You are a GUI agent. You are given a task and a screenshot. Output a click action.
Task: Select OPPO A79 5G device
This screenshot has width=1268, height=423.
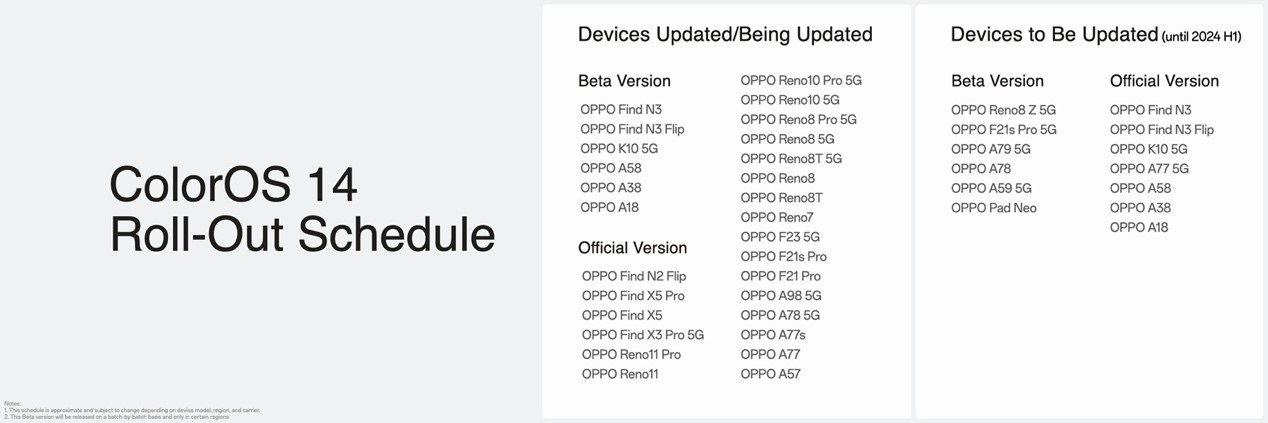991,149
